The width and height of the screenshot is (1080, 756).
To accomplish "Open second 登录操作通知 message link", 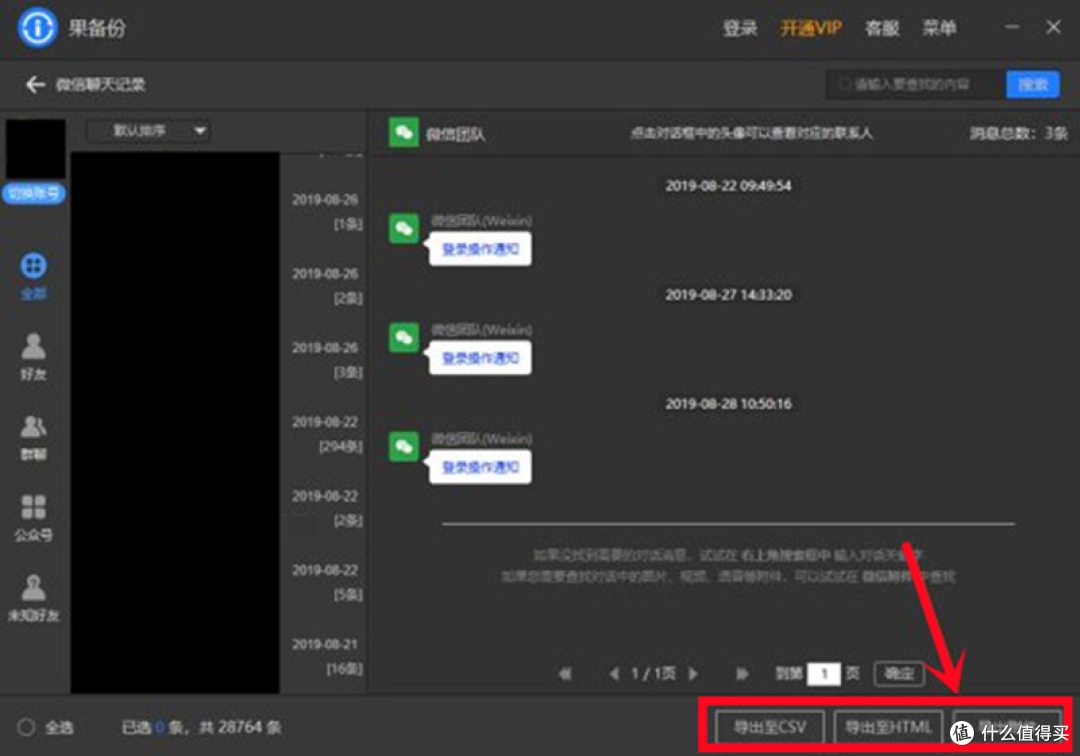I will tap(480, 358).
